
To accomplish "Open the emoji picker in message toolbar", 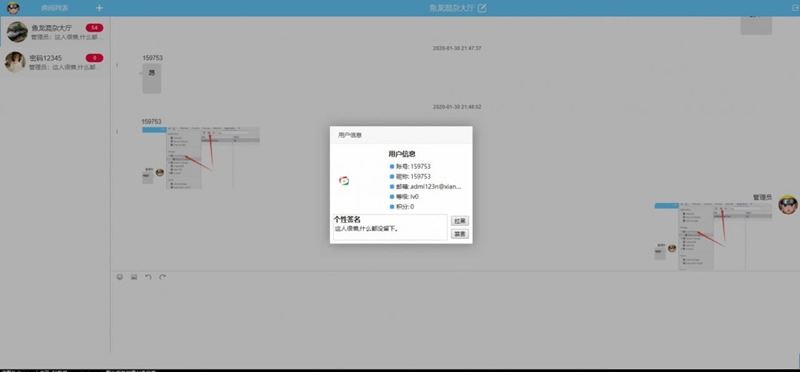I will [x=120, y=277].
